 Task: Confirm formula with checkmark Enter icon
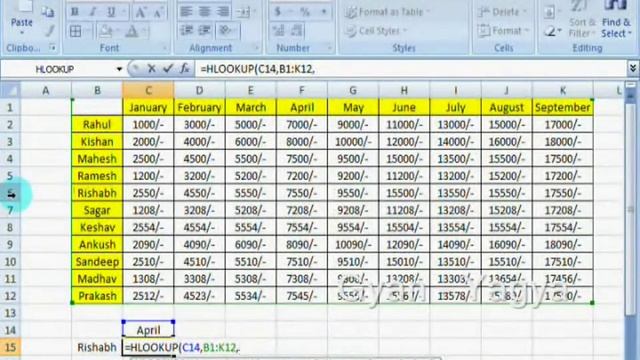168,69
